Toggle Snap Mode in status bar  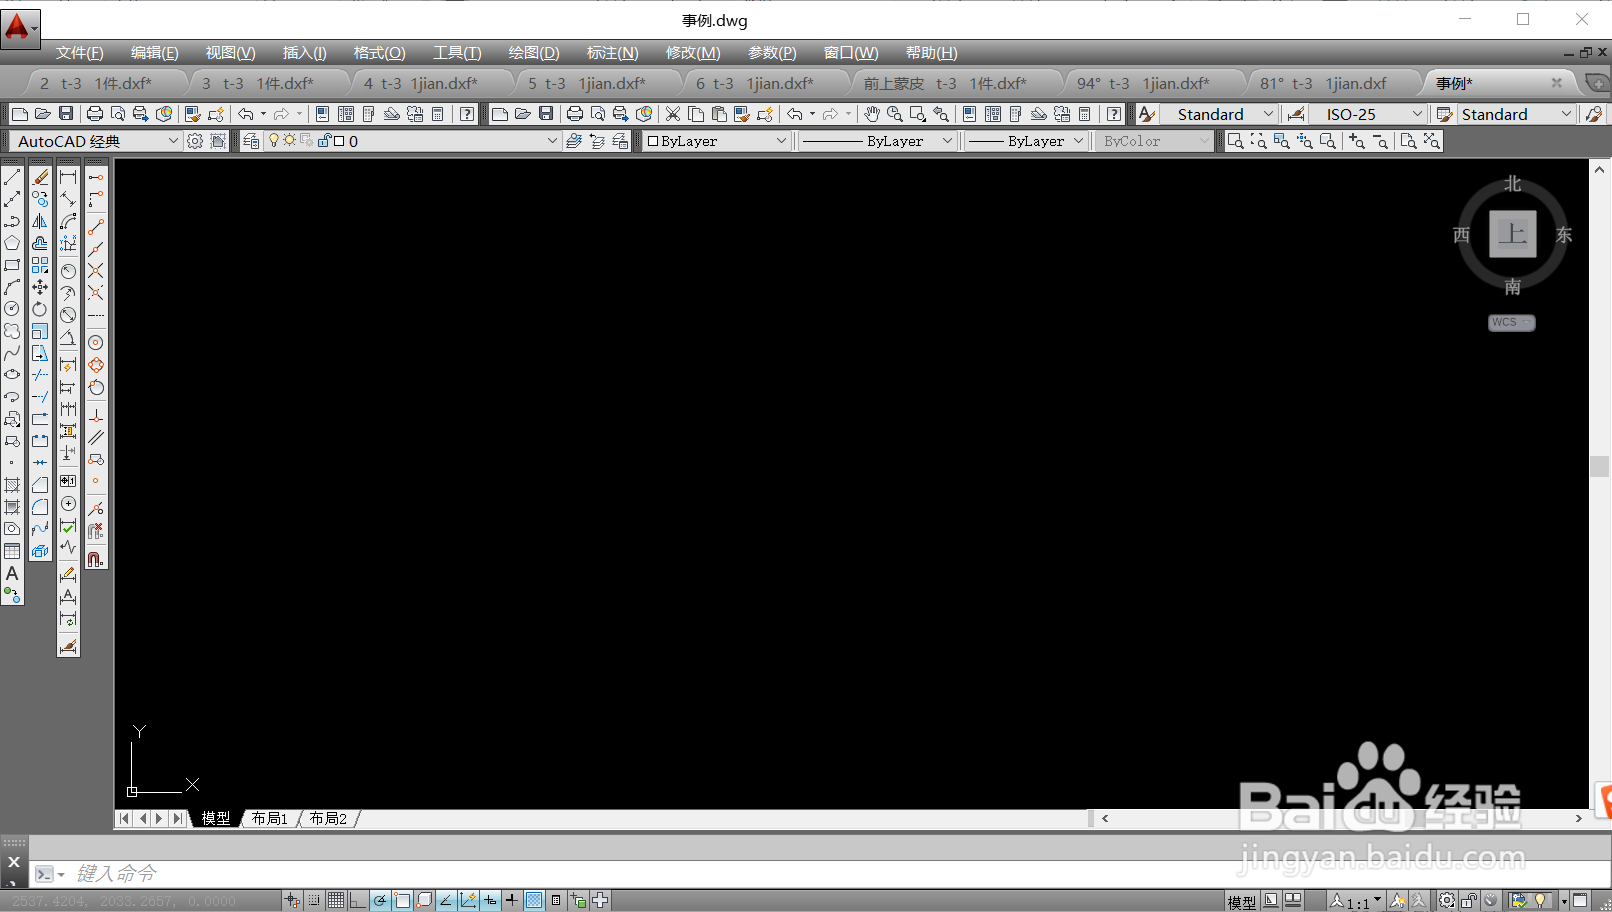click(314, 900)
